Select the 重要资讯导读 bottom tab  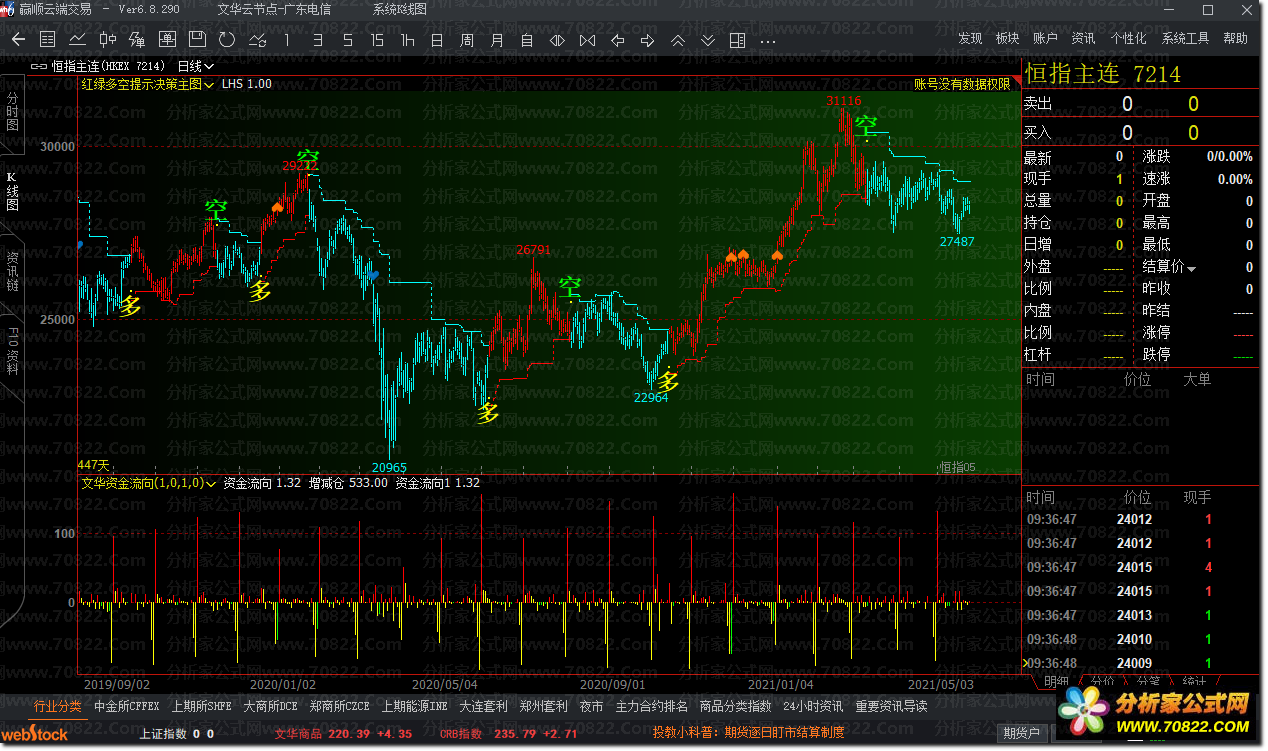(891, 706)
